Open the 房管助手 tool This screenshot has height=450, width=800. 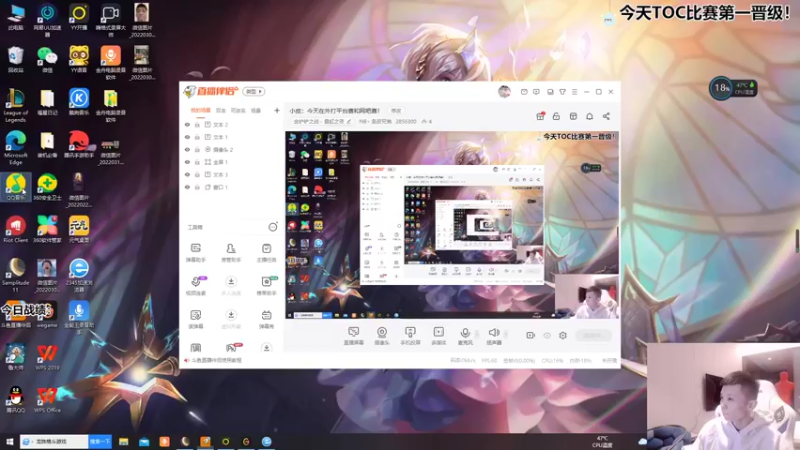tap(231, 253)
